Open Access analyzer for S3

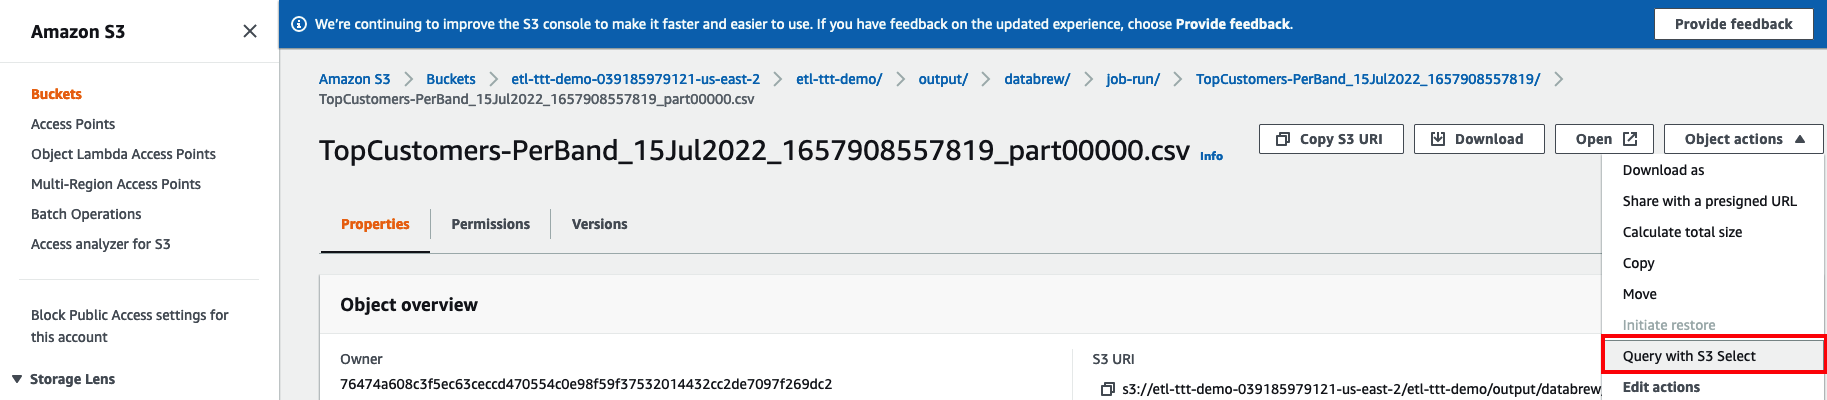101,244
